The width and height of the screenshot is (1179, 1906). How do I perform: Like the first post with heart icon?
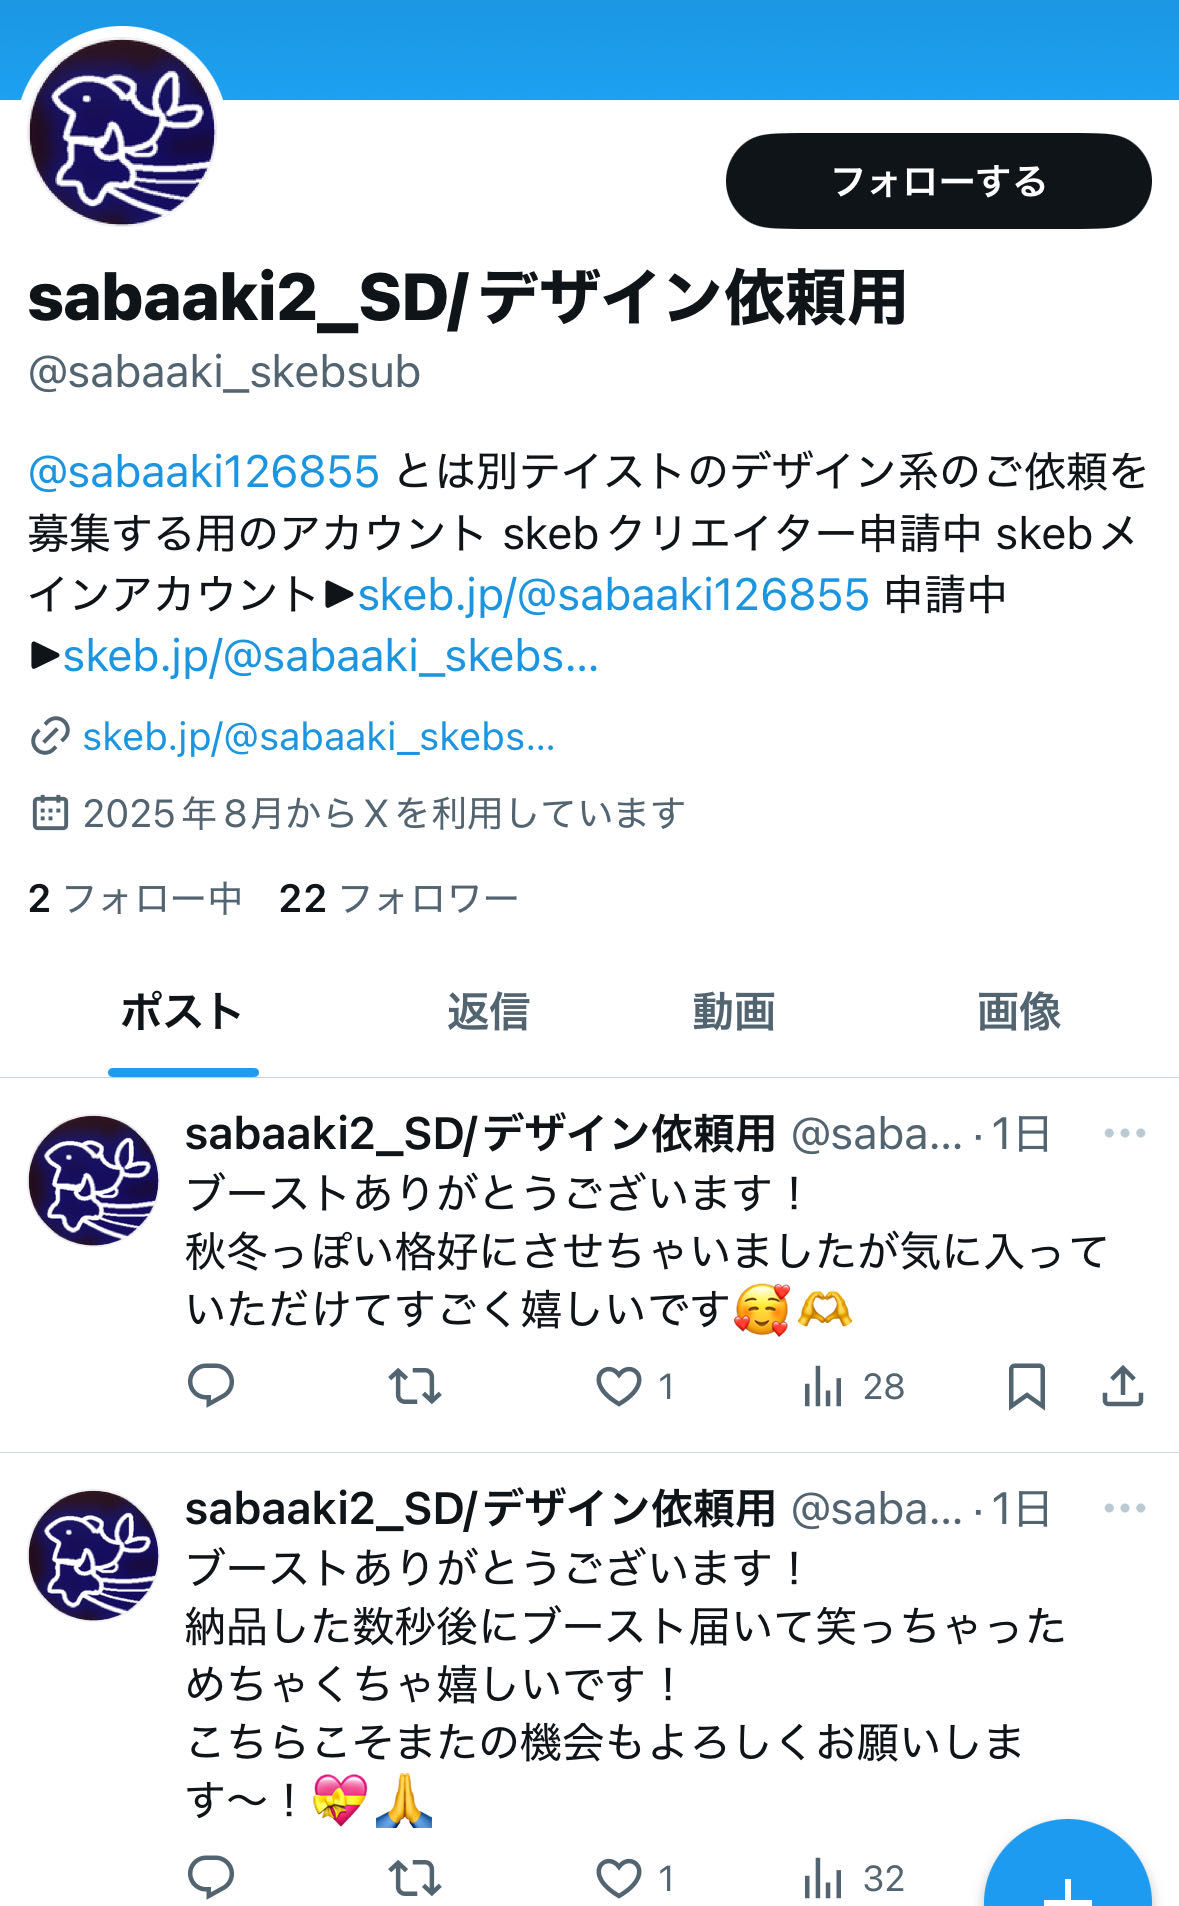point(619,1386)
